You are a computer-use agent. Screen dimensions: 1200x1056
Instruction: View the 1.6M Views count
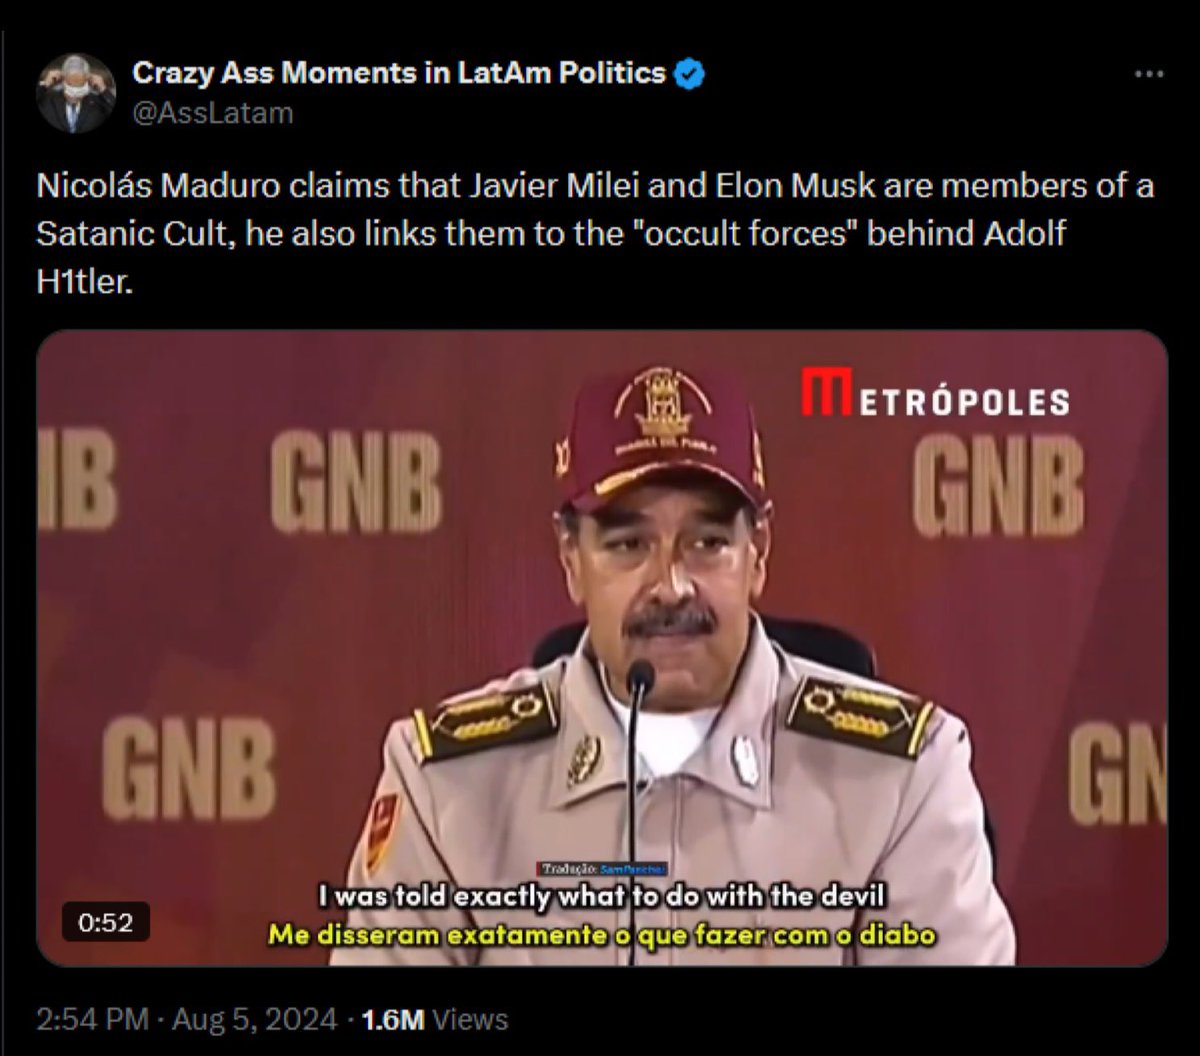pos(435,1019)
